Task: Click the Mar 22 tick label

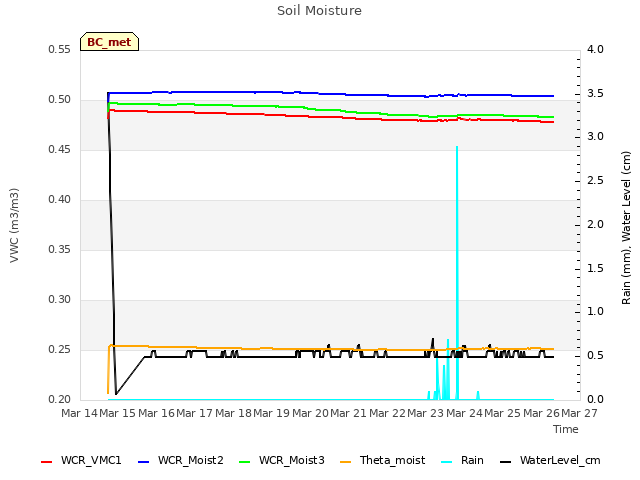Action: click(x=387, y=413)
